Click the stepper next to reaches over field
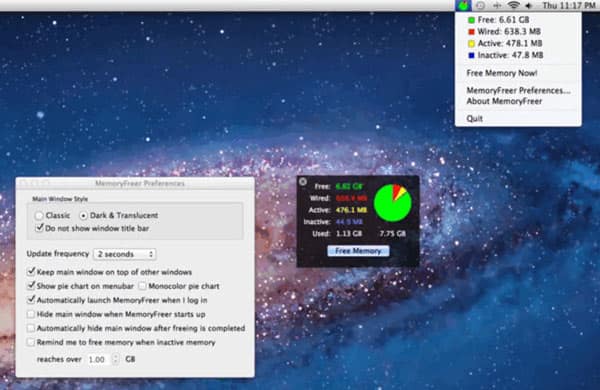 pos(115,359)
